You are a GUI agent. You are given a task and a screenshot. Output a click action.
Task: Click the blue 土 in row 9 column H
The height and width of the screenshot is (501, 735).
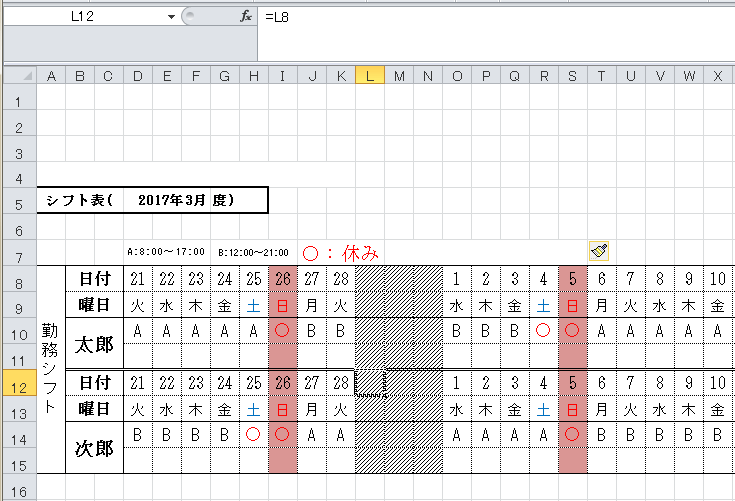(254, 306)
